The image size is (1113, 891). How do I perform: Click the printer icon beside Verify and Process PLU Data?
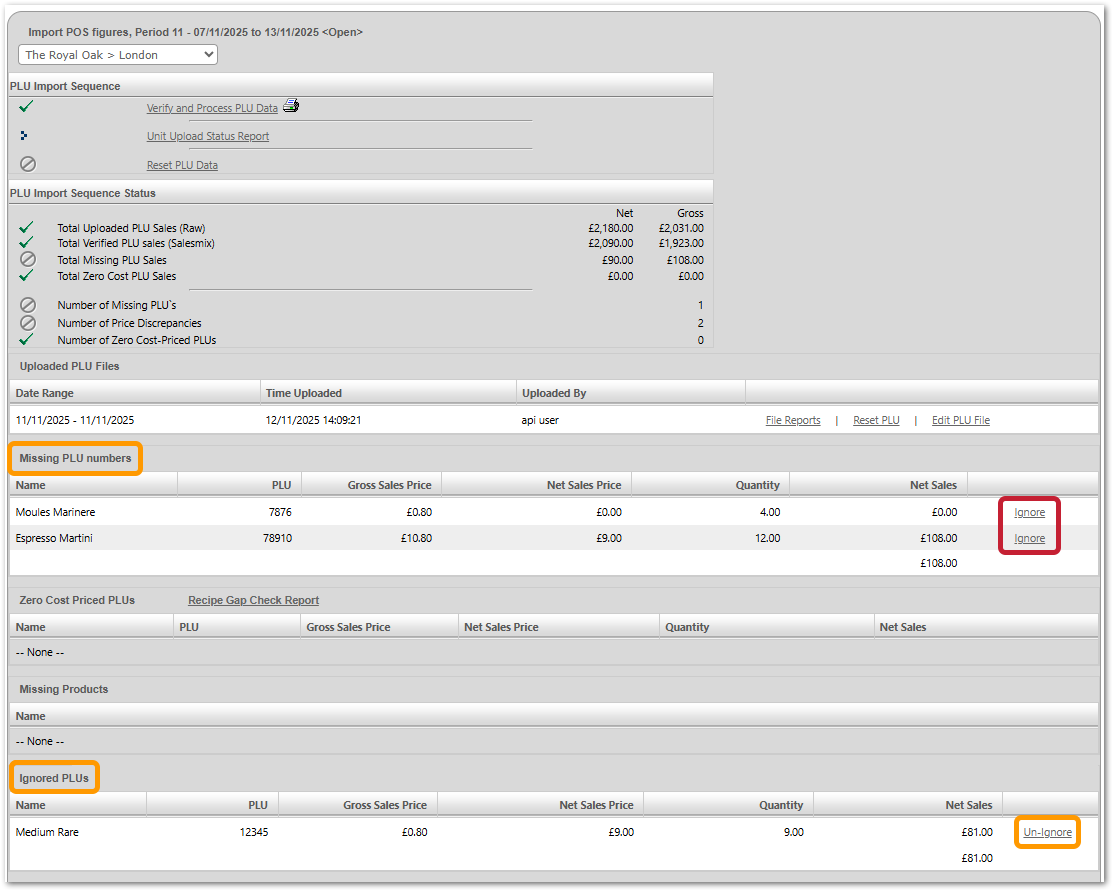point(290,106)
